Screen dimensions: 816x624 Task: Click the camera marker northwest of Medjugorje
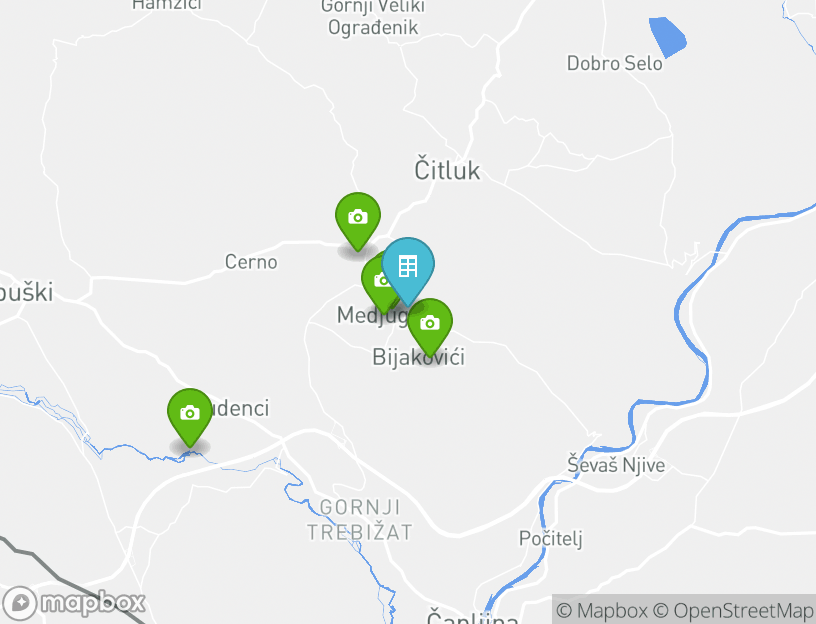[358, 219]
